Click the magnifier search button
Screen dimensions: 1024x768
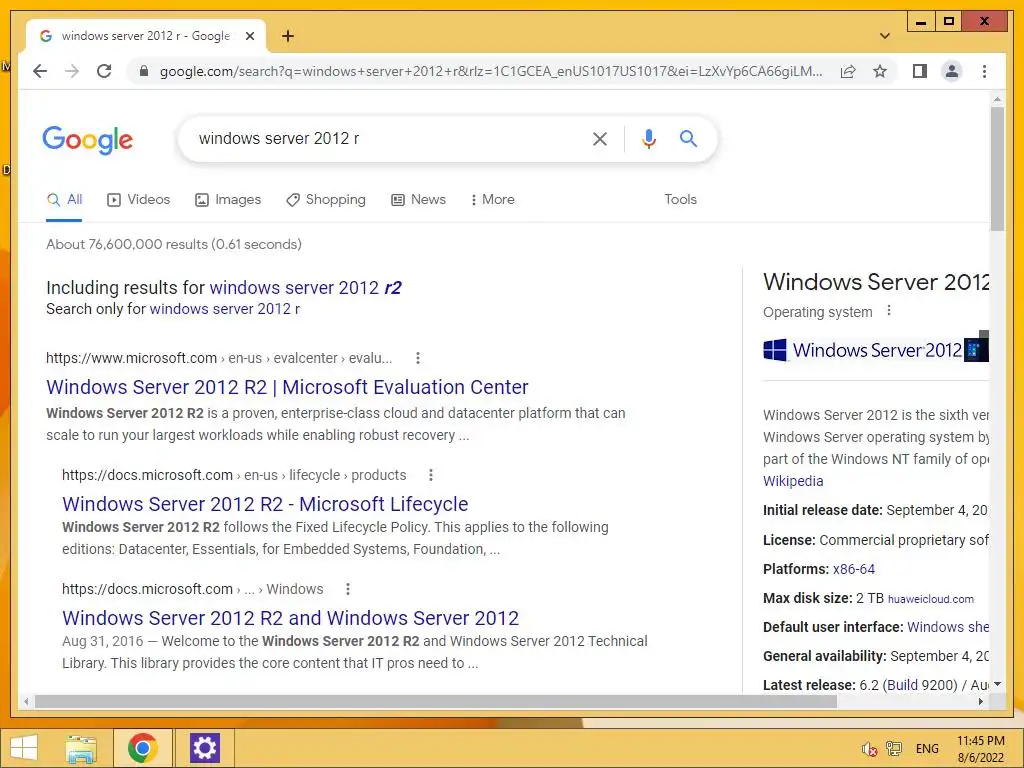pos(688,138)
